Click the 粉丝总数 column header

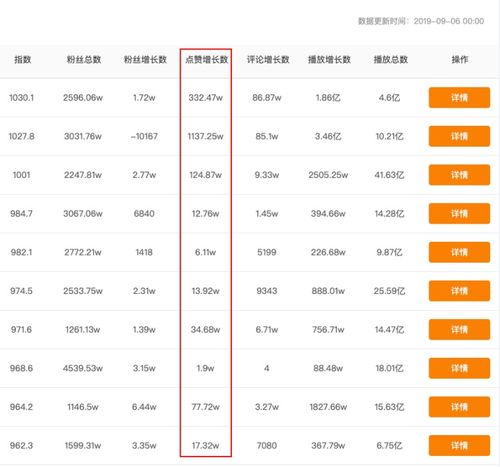pyautogui.click(x=84, y=60)
